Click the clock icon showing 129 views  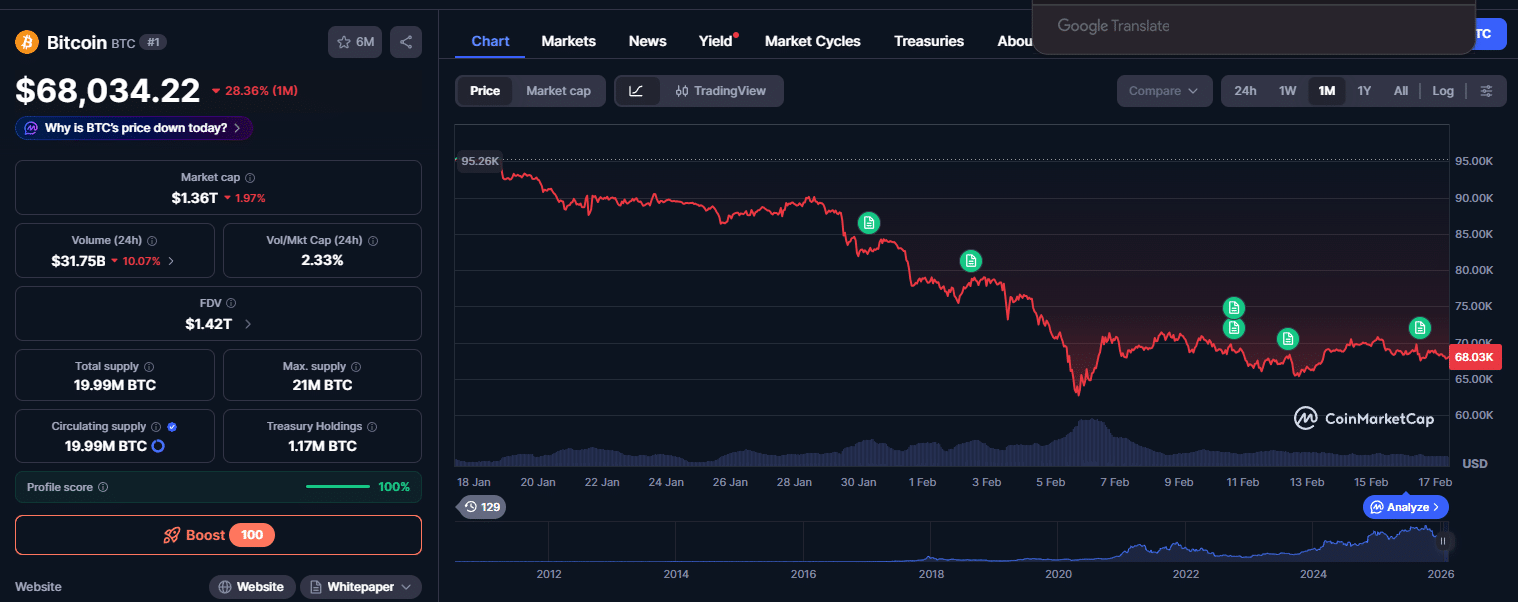coord(471,507)
